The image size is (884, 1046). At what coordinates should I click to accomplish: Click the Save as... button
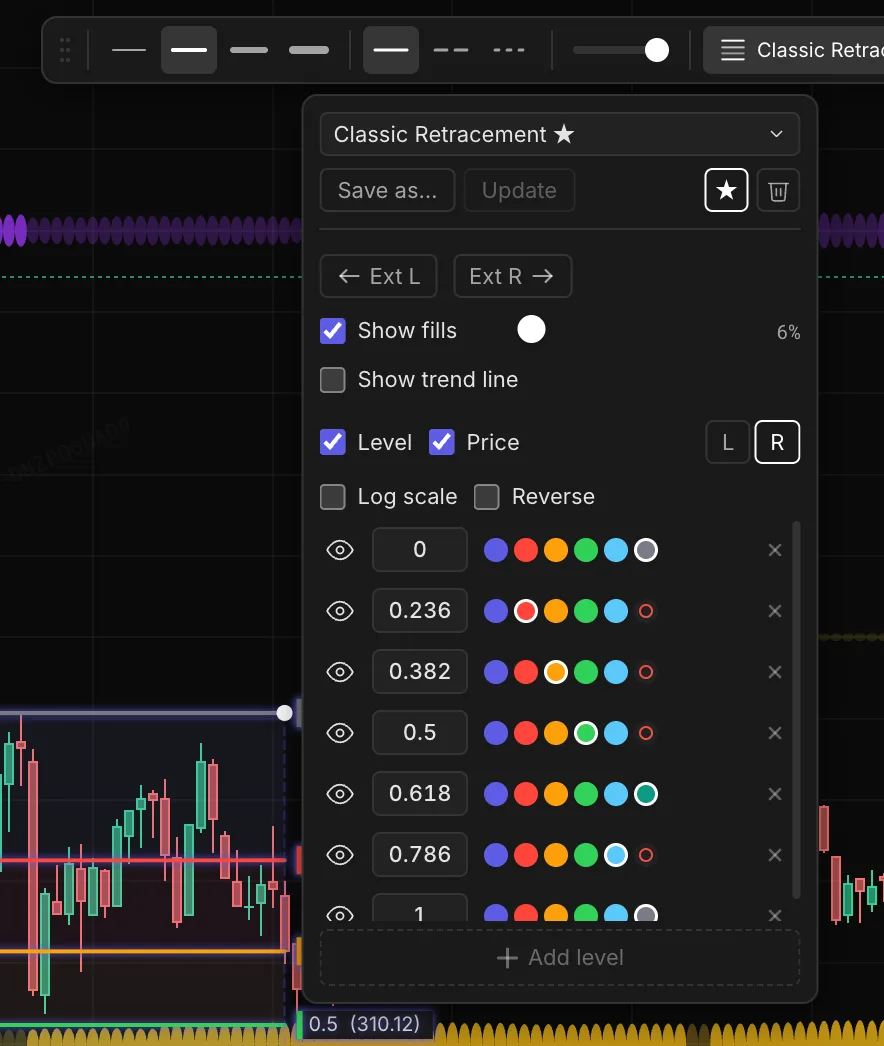(x=388, y=190)
